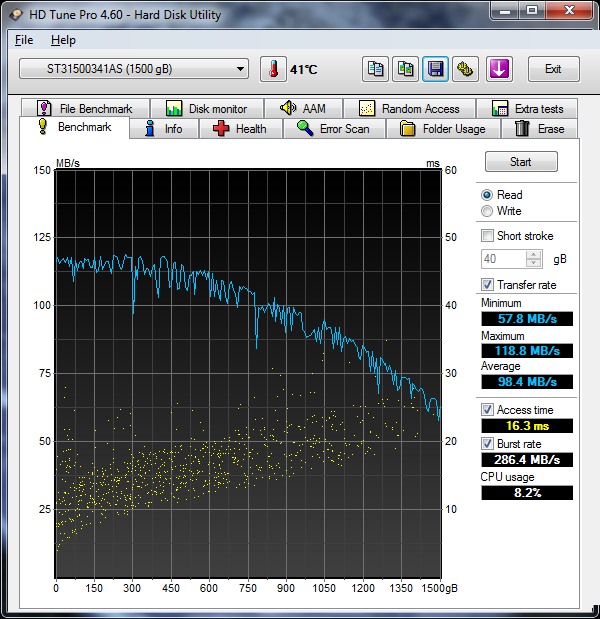Switch to the Folder Usage tab
This screenshot has width=600, height=619.
(x=442, y=129)
